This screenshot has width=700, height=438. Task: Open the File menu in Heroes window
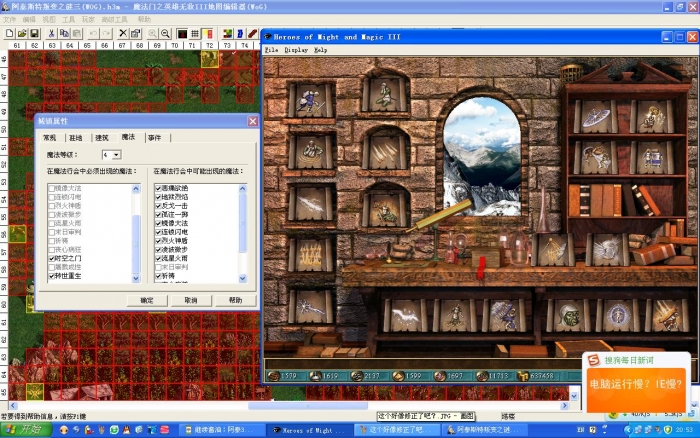(271, 50)
